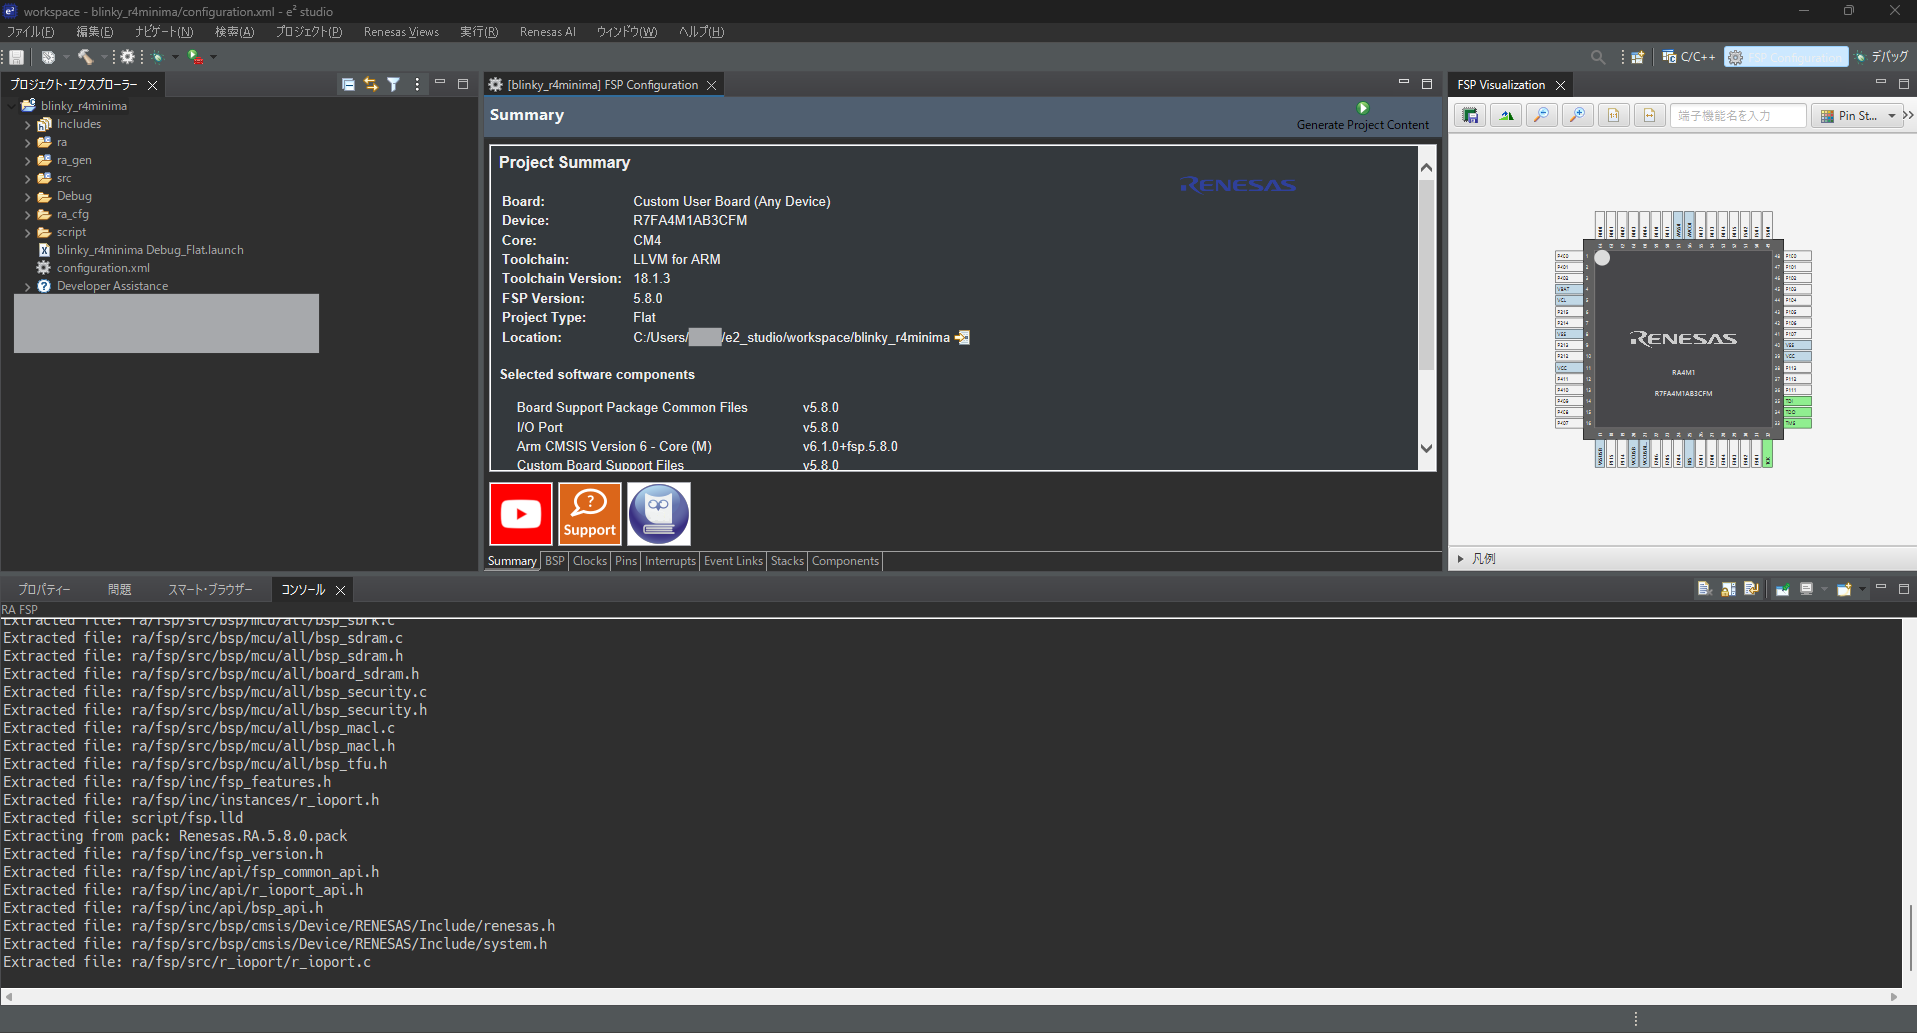Click the green mountain arrow icon in FSP Visualization

pyautogui.click(x=1506, y=116)
